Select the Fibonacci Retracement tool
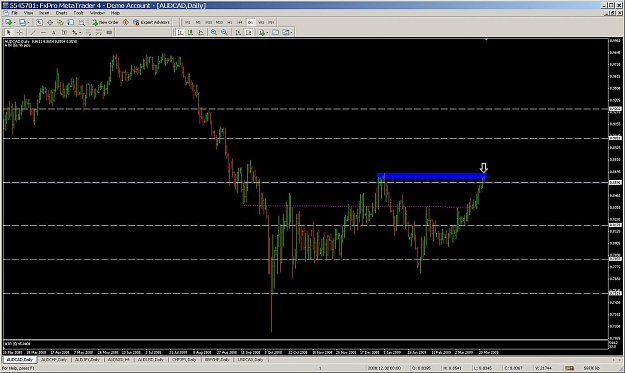Viewport: 625px width, 373px height. coord(88,33)
